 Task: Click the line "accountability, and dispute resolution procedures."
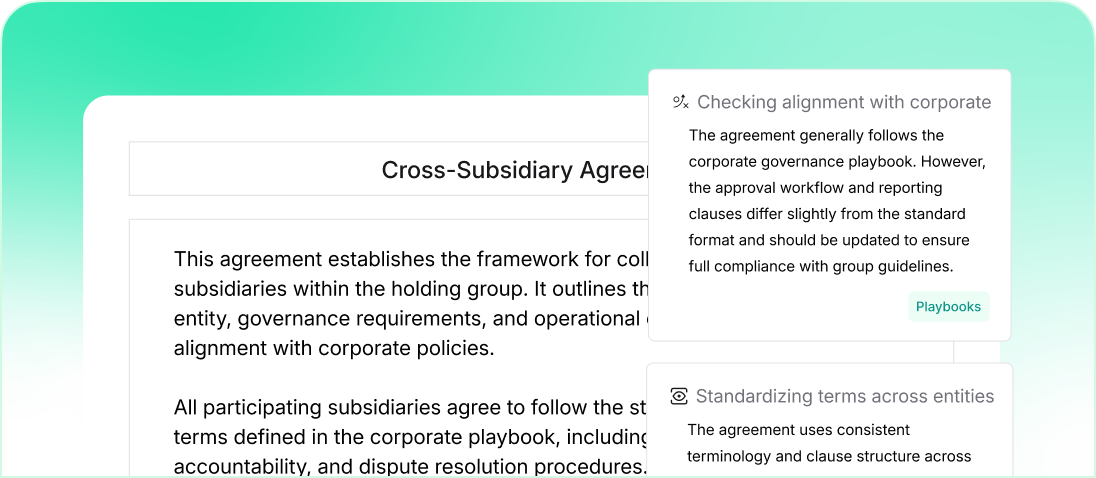coord(410,466)
